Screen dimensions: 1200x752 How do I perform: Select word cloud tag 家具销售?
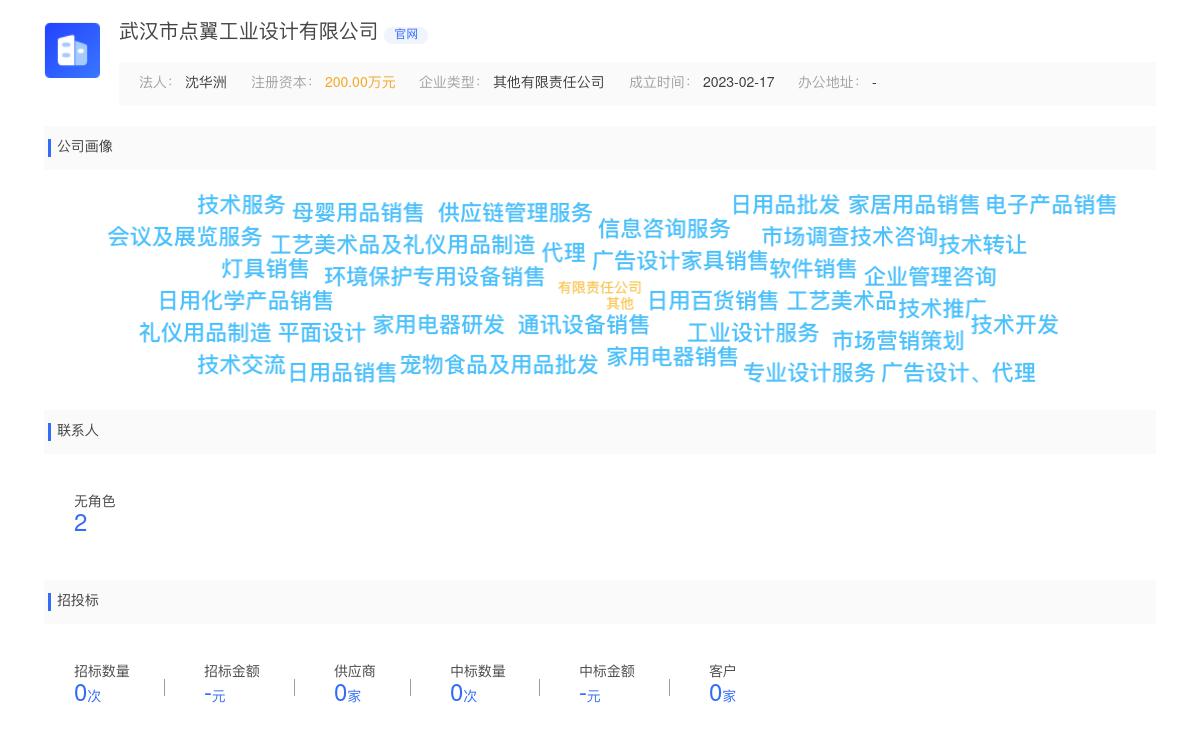pyautogui.click(x=724, y=261)
